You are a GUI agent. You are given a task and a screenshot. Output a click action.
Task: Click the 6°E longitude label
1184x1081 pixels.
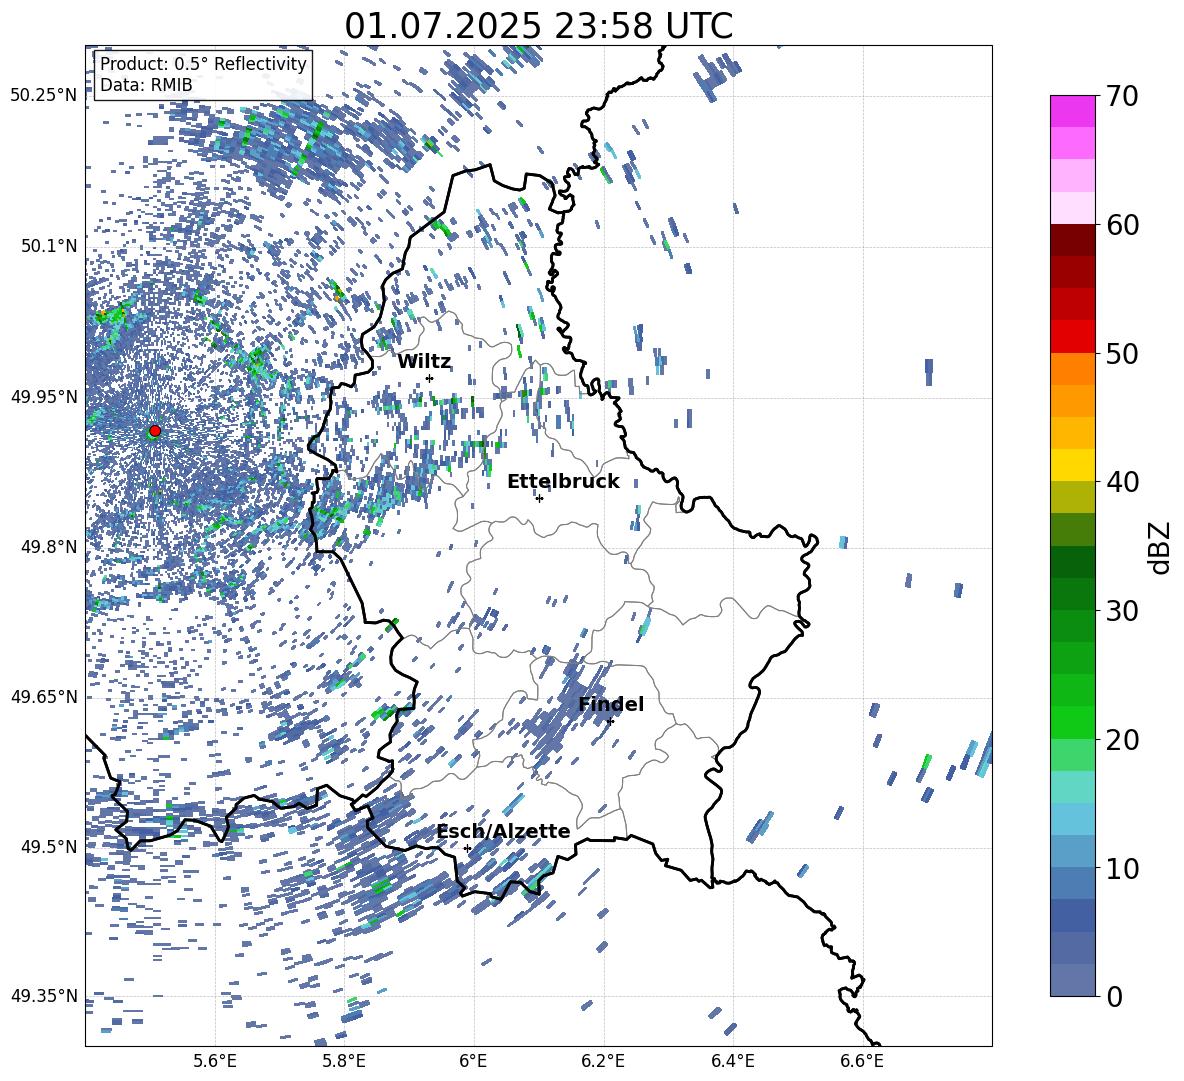[473, 1061]
